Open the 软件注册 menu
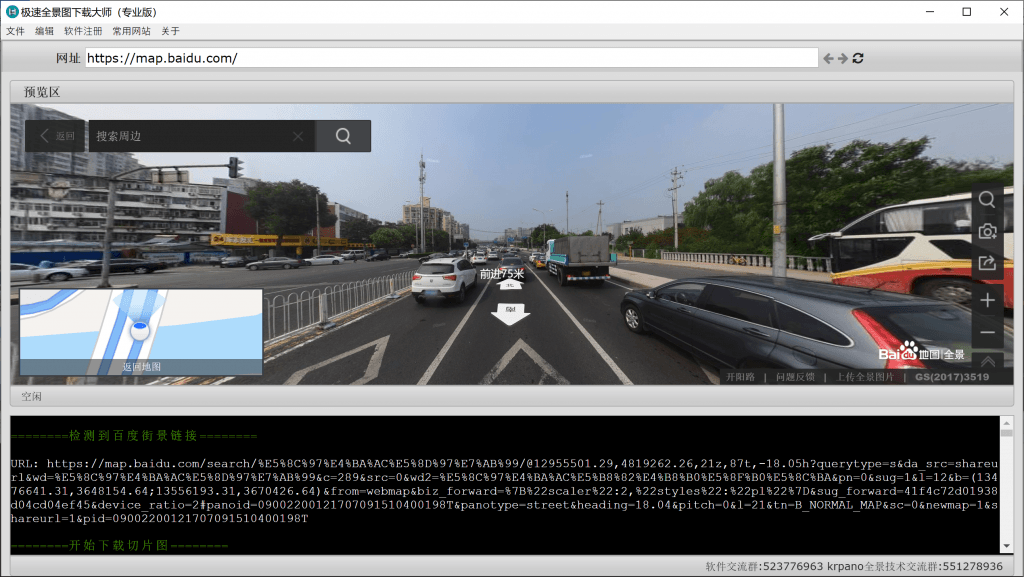Image resolution: width=1024 pixels, height=577 pixels. click(83, 31)
